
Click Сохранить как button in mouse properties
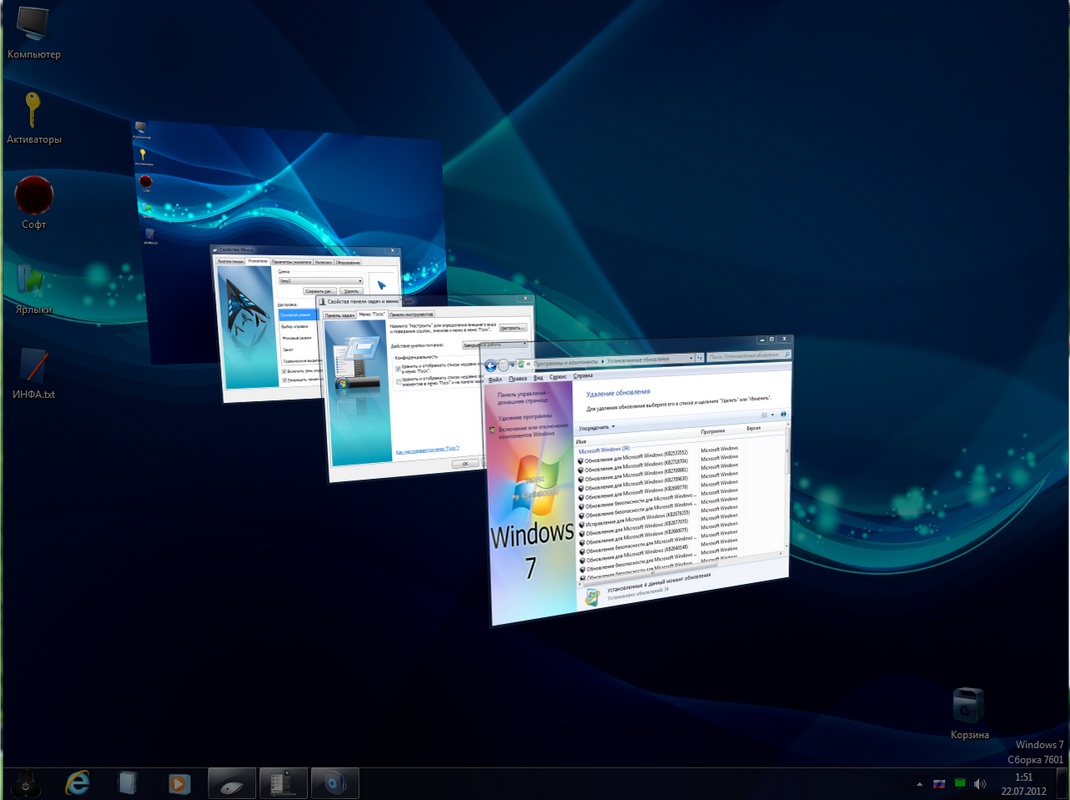(319, 291)
